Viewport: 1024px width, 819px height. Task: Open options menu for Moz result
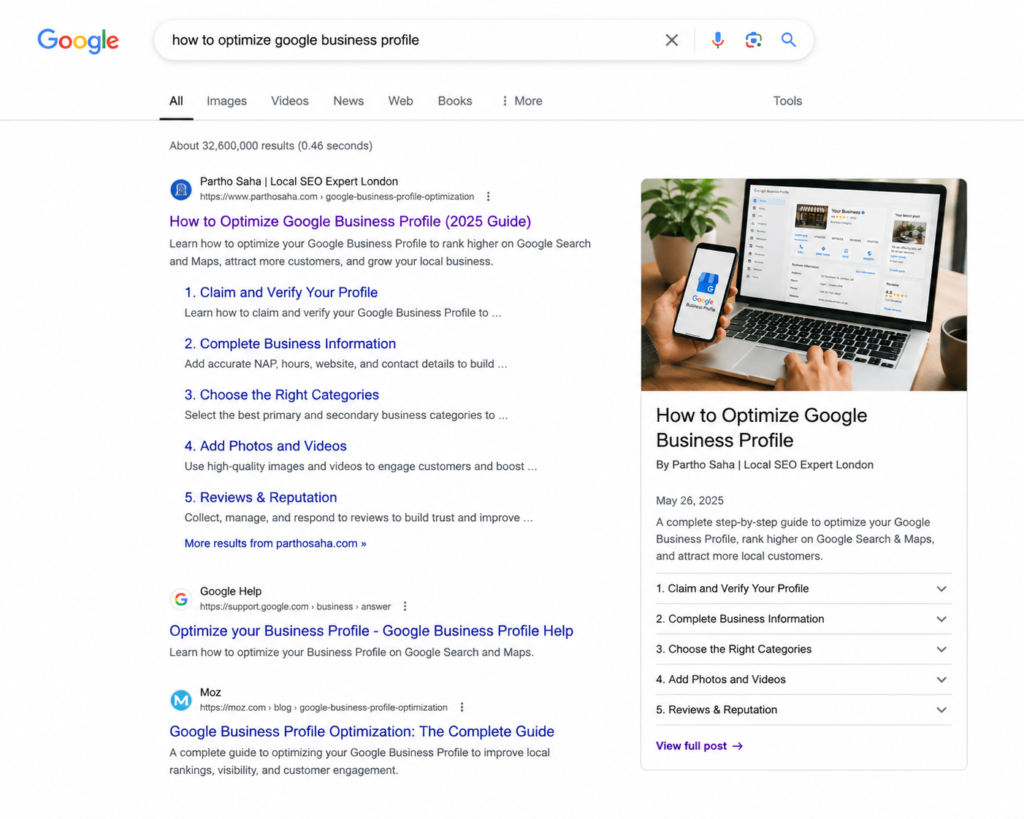pos(462,707)
